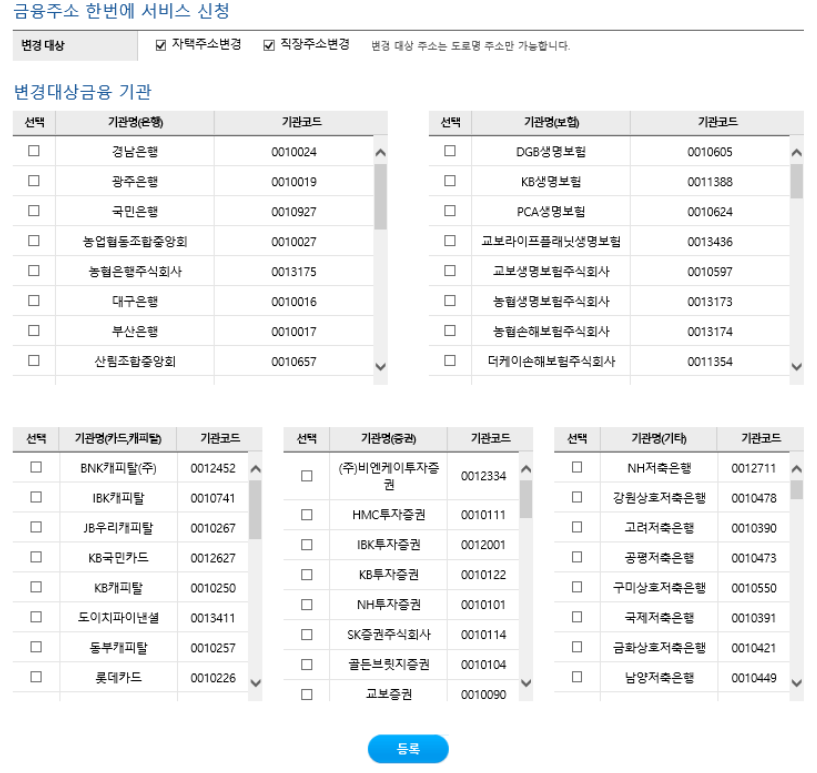Tick the 광주은행 row checkbox

[34, 181]
